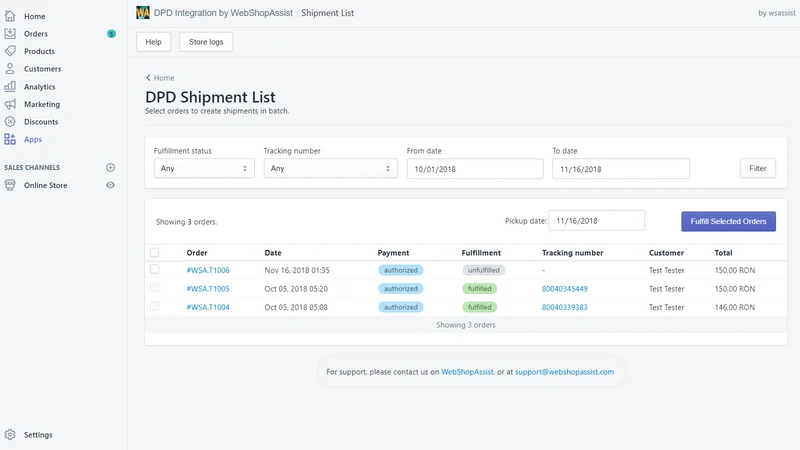Toggle the select-all orders checkbox

tap(155, 253)
